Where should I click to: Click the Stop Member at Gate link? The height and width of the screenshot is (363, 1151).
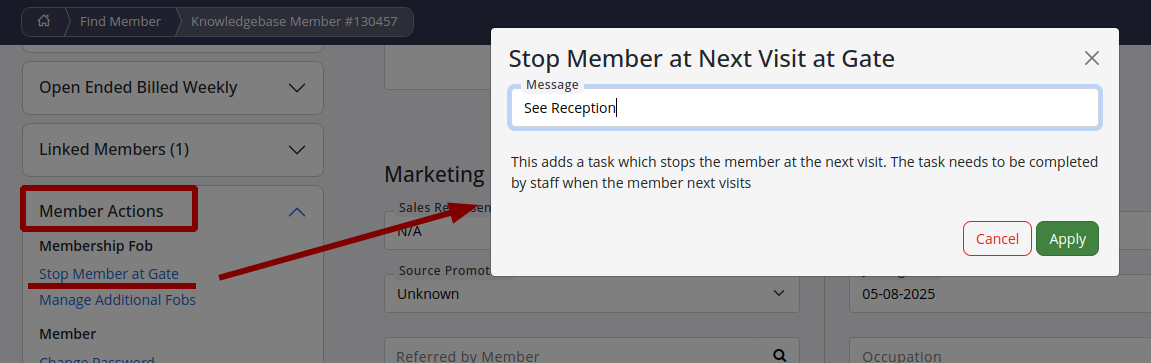pyautogui.click(x=109, y=274)
